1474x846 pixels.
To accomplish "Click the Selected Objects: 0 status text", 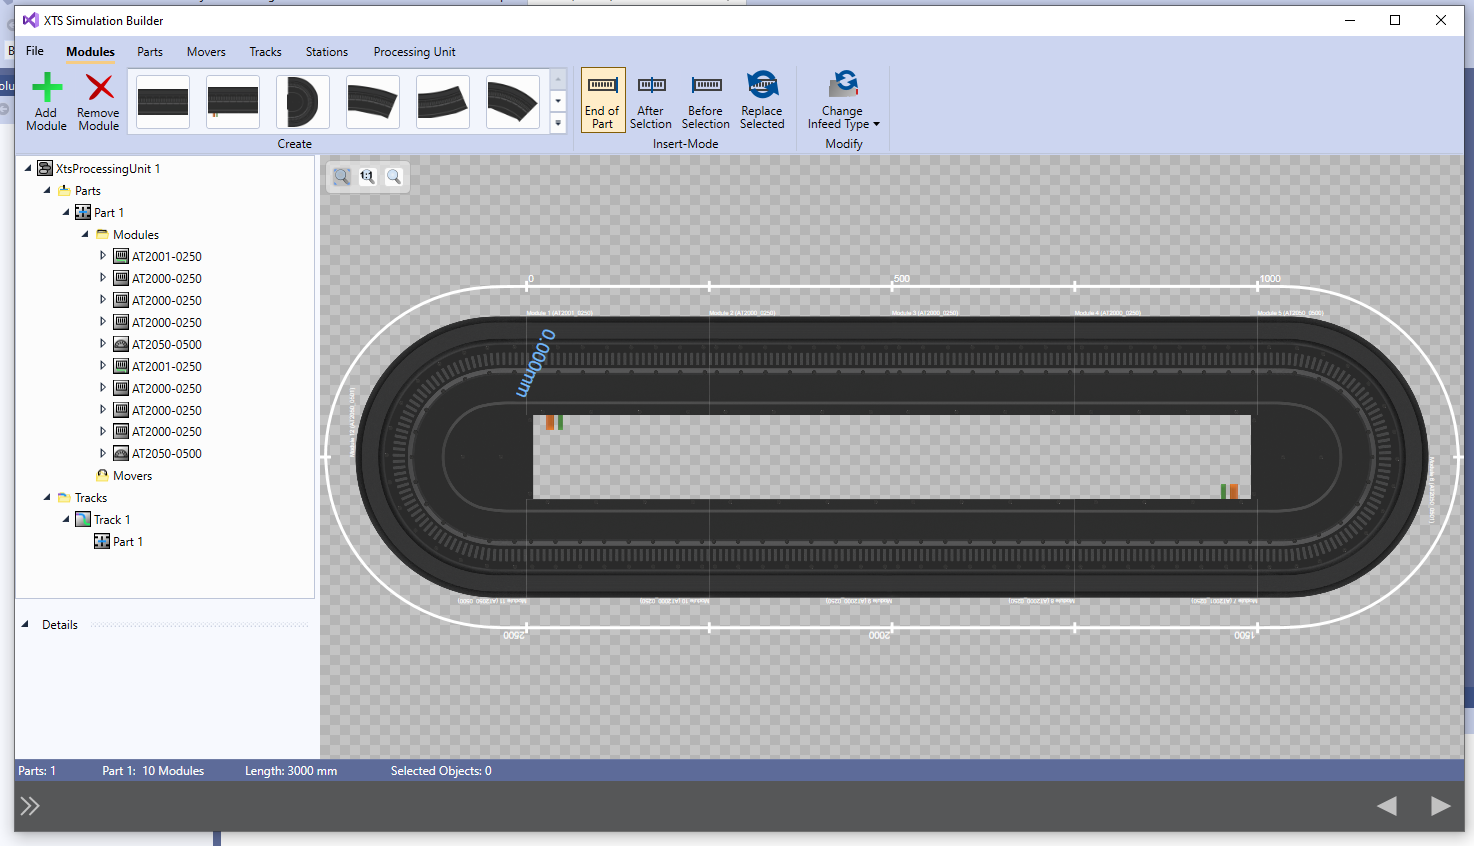I will click(441, 771).
